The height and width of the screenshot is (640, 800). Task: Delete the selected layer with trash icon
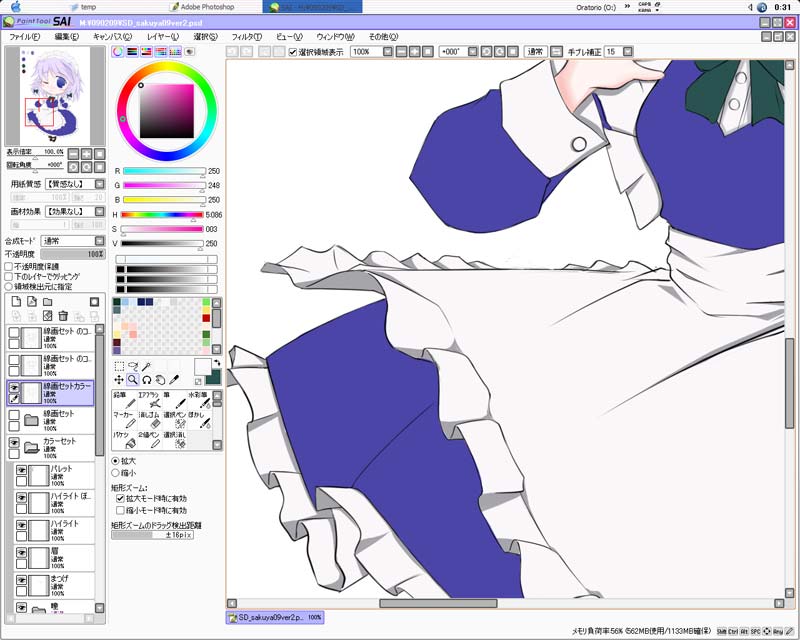tap(63, 316)
